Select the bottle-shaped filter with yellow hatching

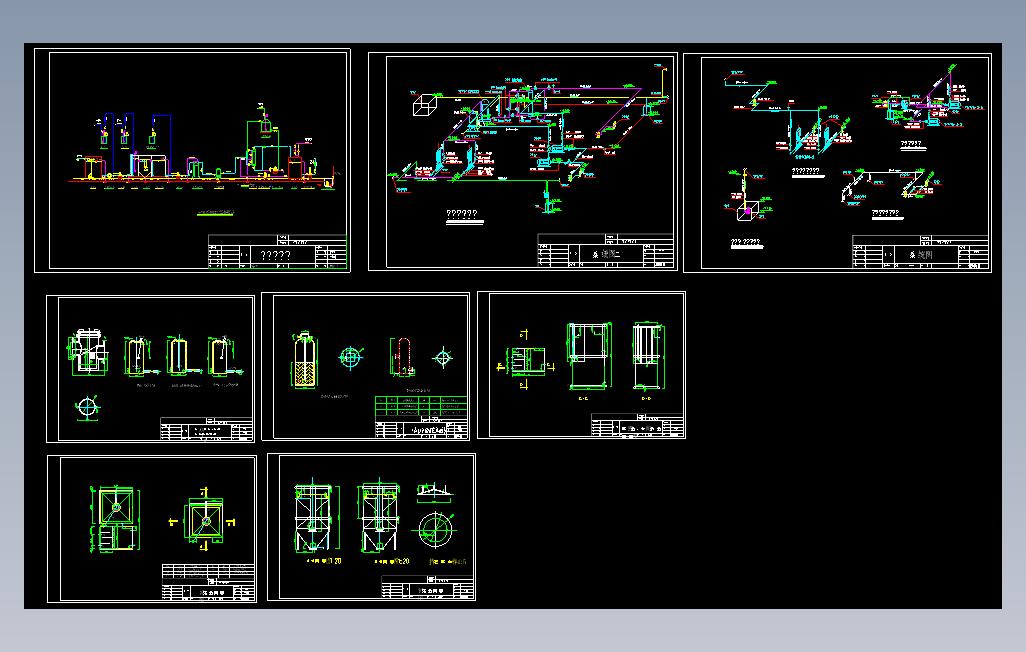click(304, 360)
